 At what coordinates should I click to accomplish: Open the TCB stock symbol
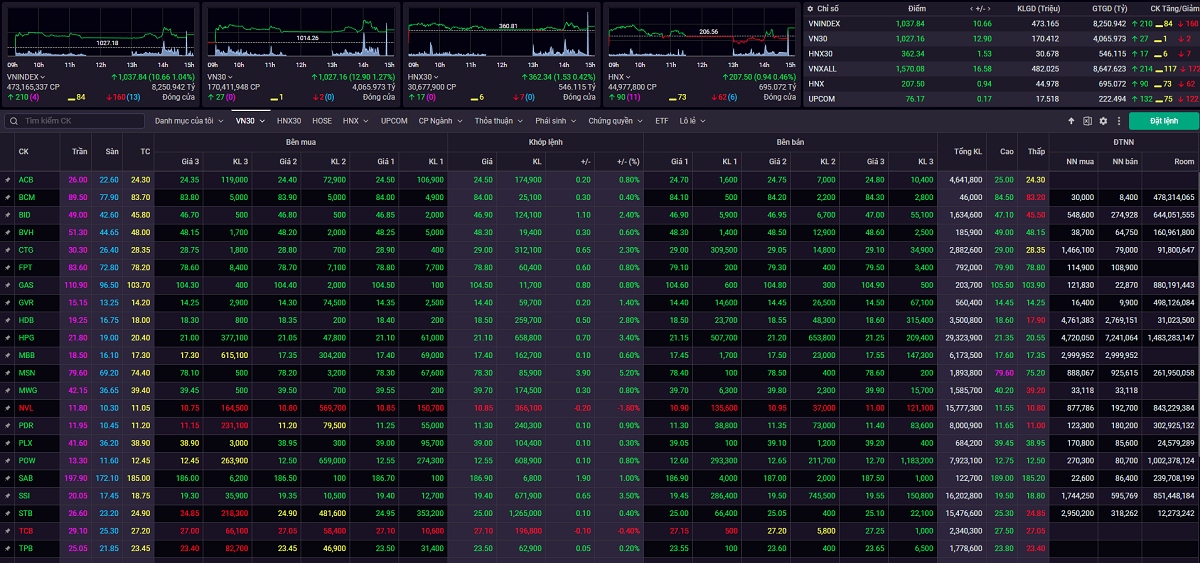(x=26, y=530)
